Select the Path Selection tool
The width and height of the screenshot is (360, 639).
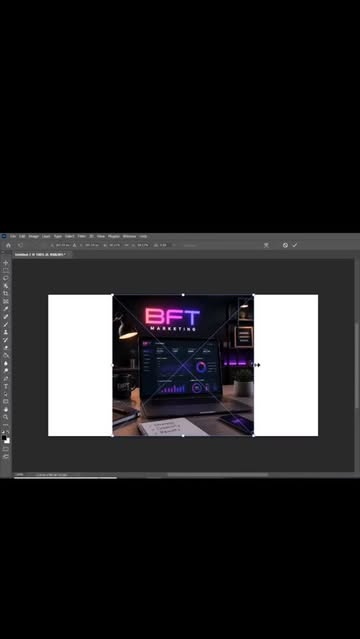tap(6, 394)
